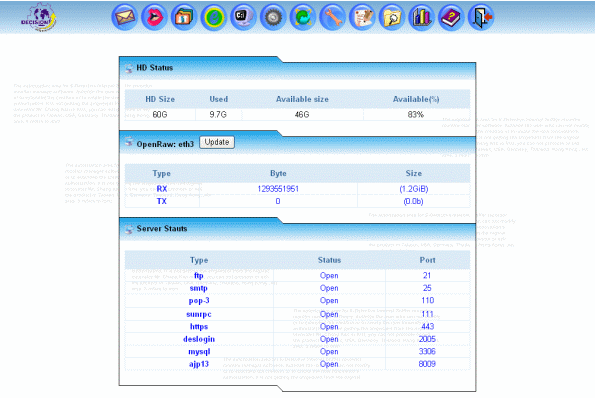The height and width of the screenshot is (398, 595).
Task: Open the mysql service link
Action: point(199,351)
